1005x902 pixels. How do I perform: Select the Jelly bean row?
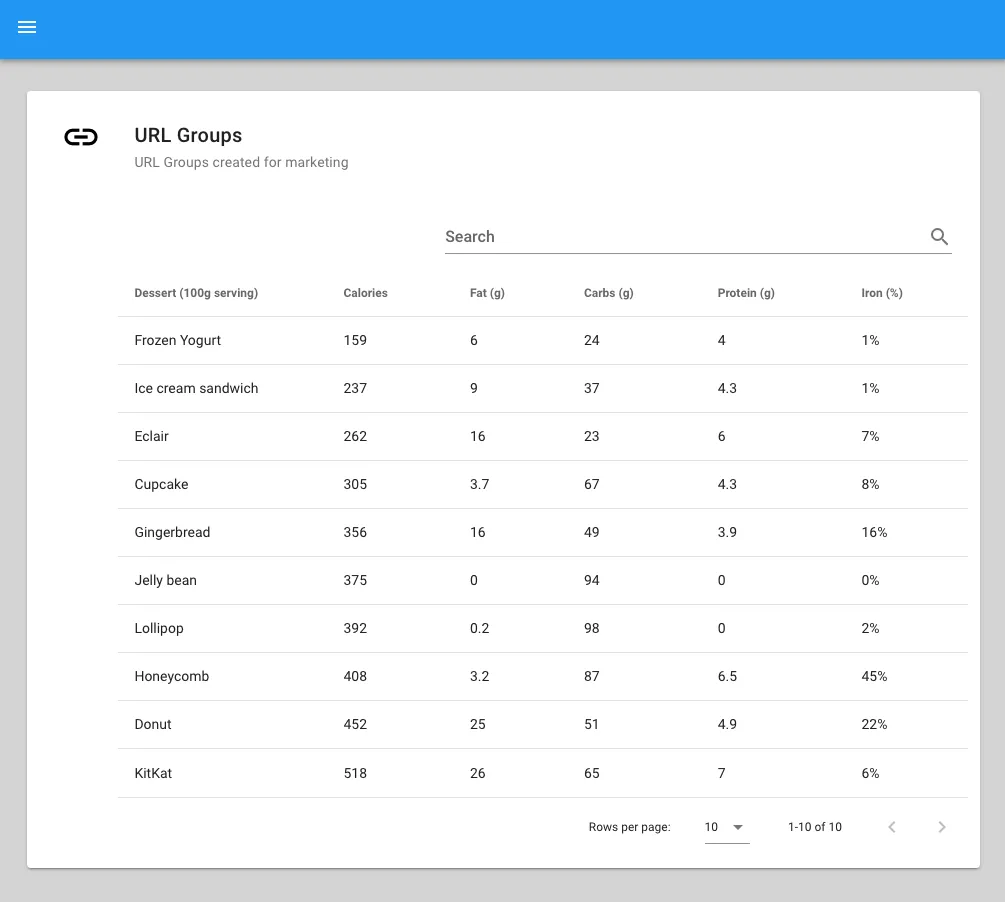543,580
